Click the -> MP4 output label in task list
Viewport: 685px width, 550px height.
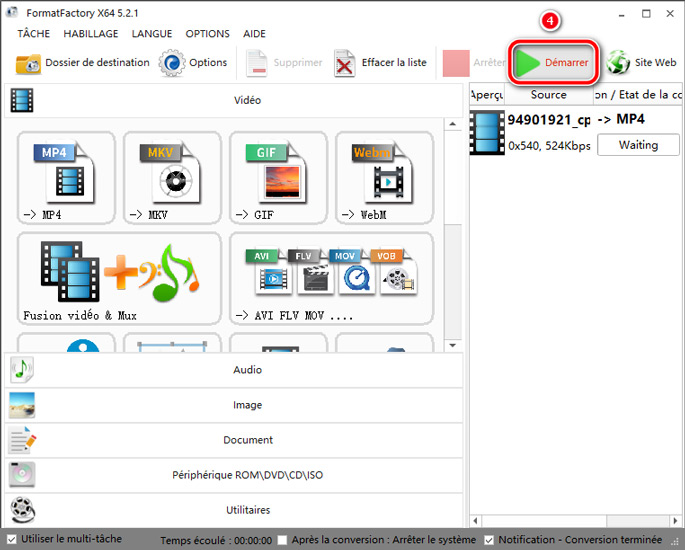tap(621, 119)
